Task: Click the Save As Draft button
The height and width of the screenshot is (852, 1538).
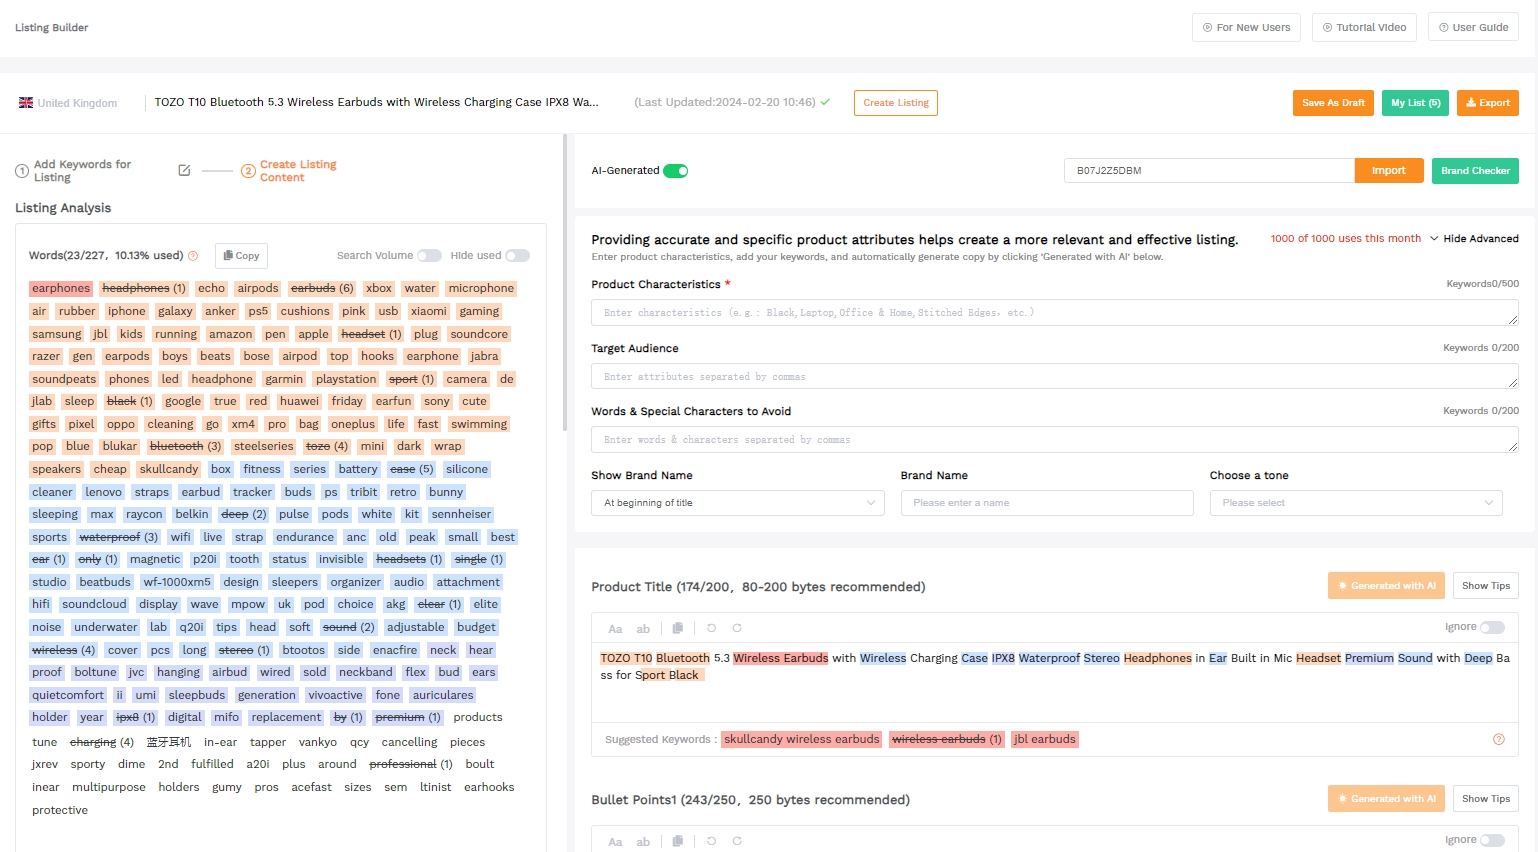Action: point(1333,102)
